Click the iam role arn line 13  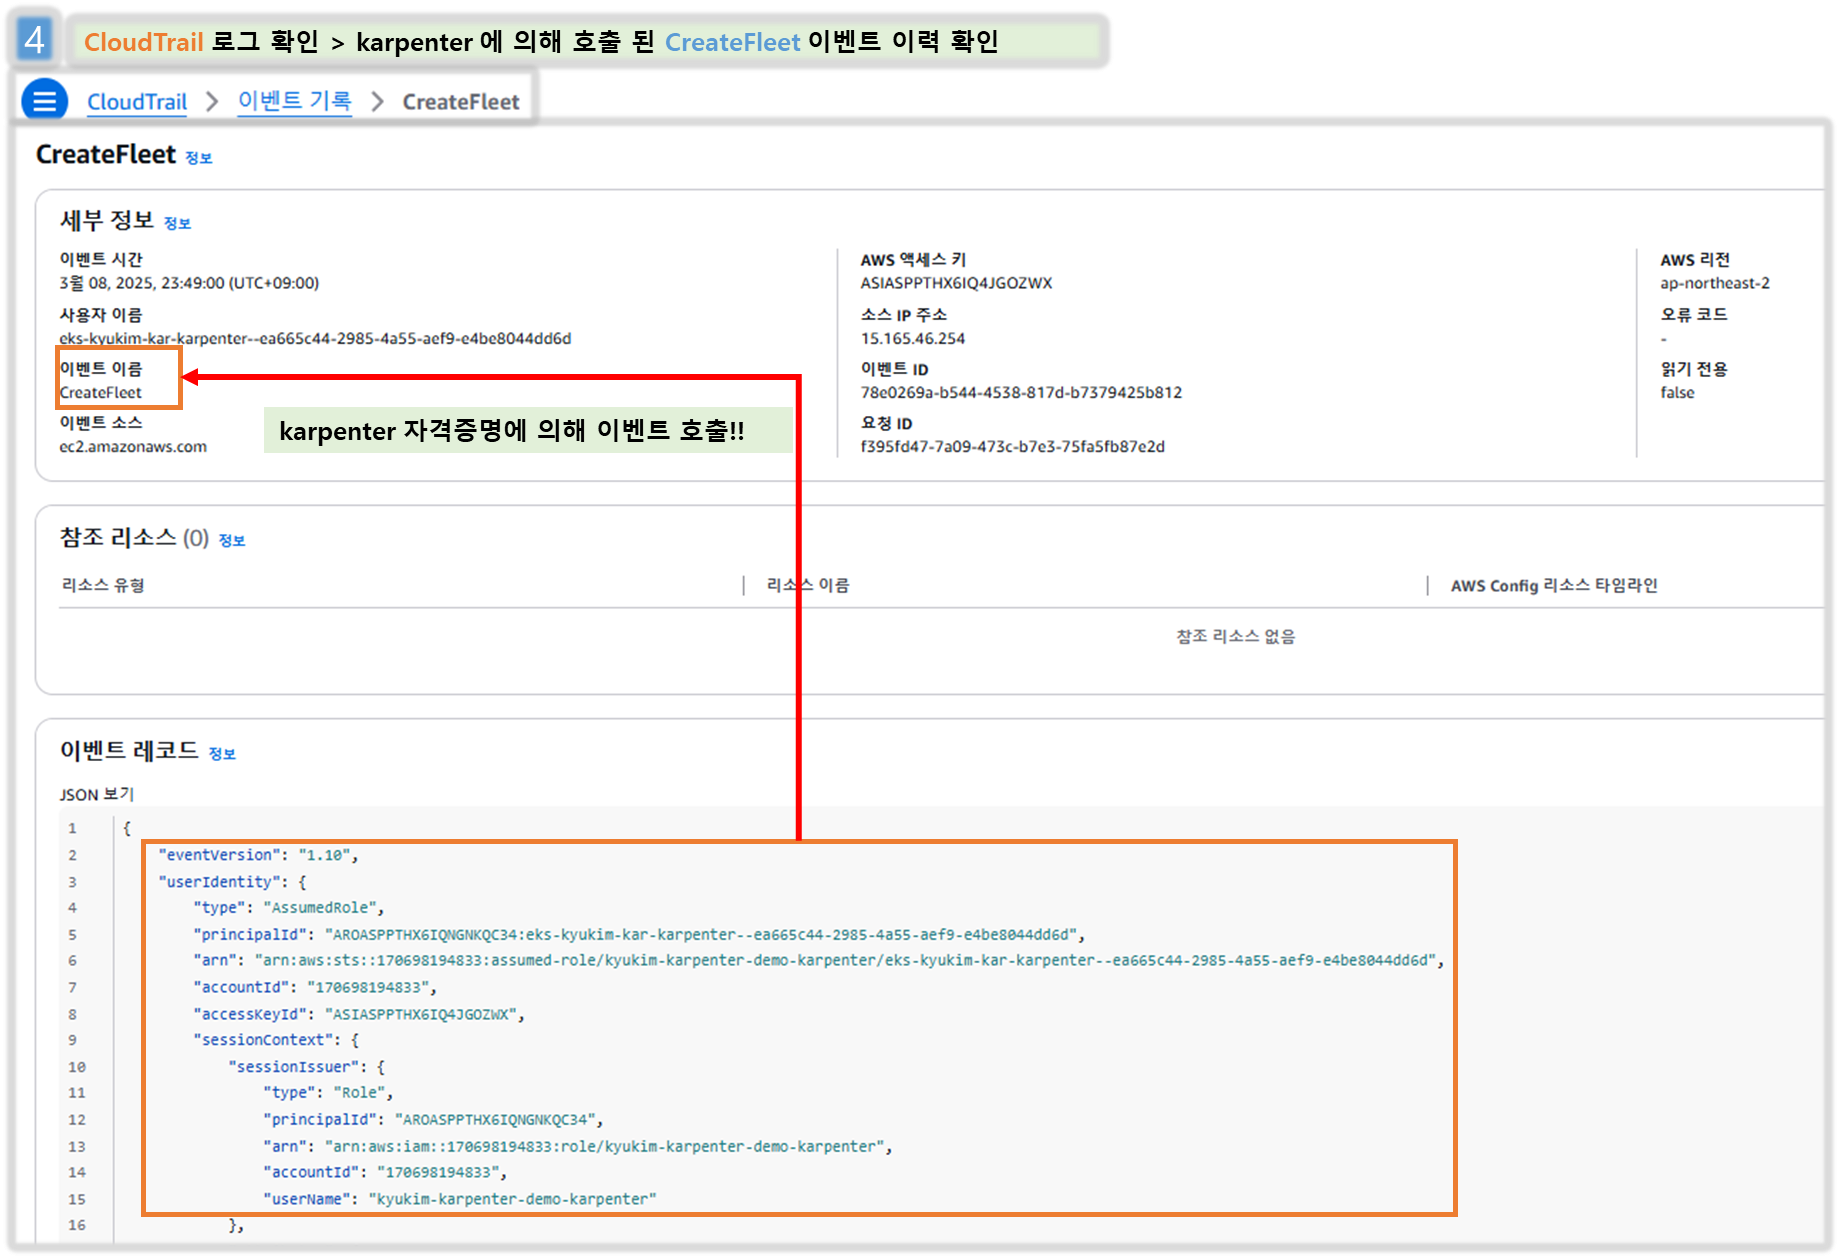click(x=578, y=1147)
